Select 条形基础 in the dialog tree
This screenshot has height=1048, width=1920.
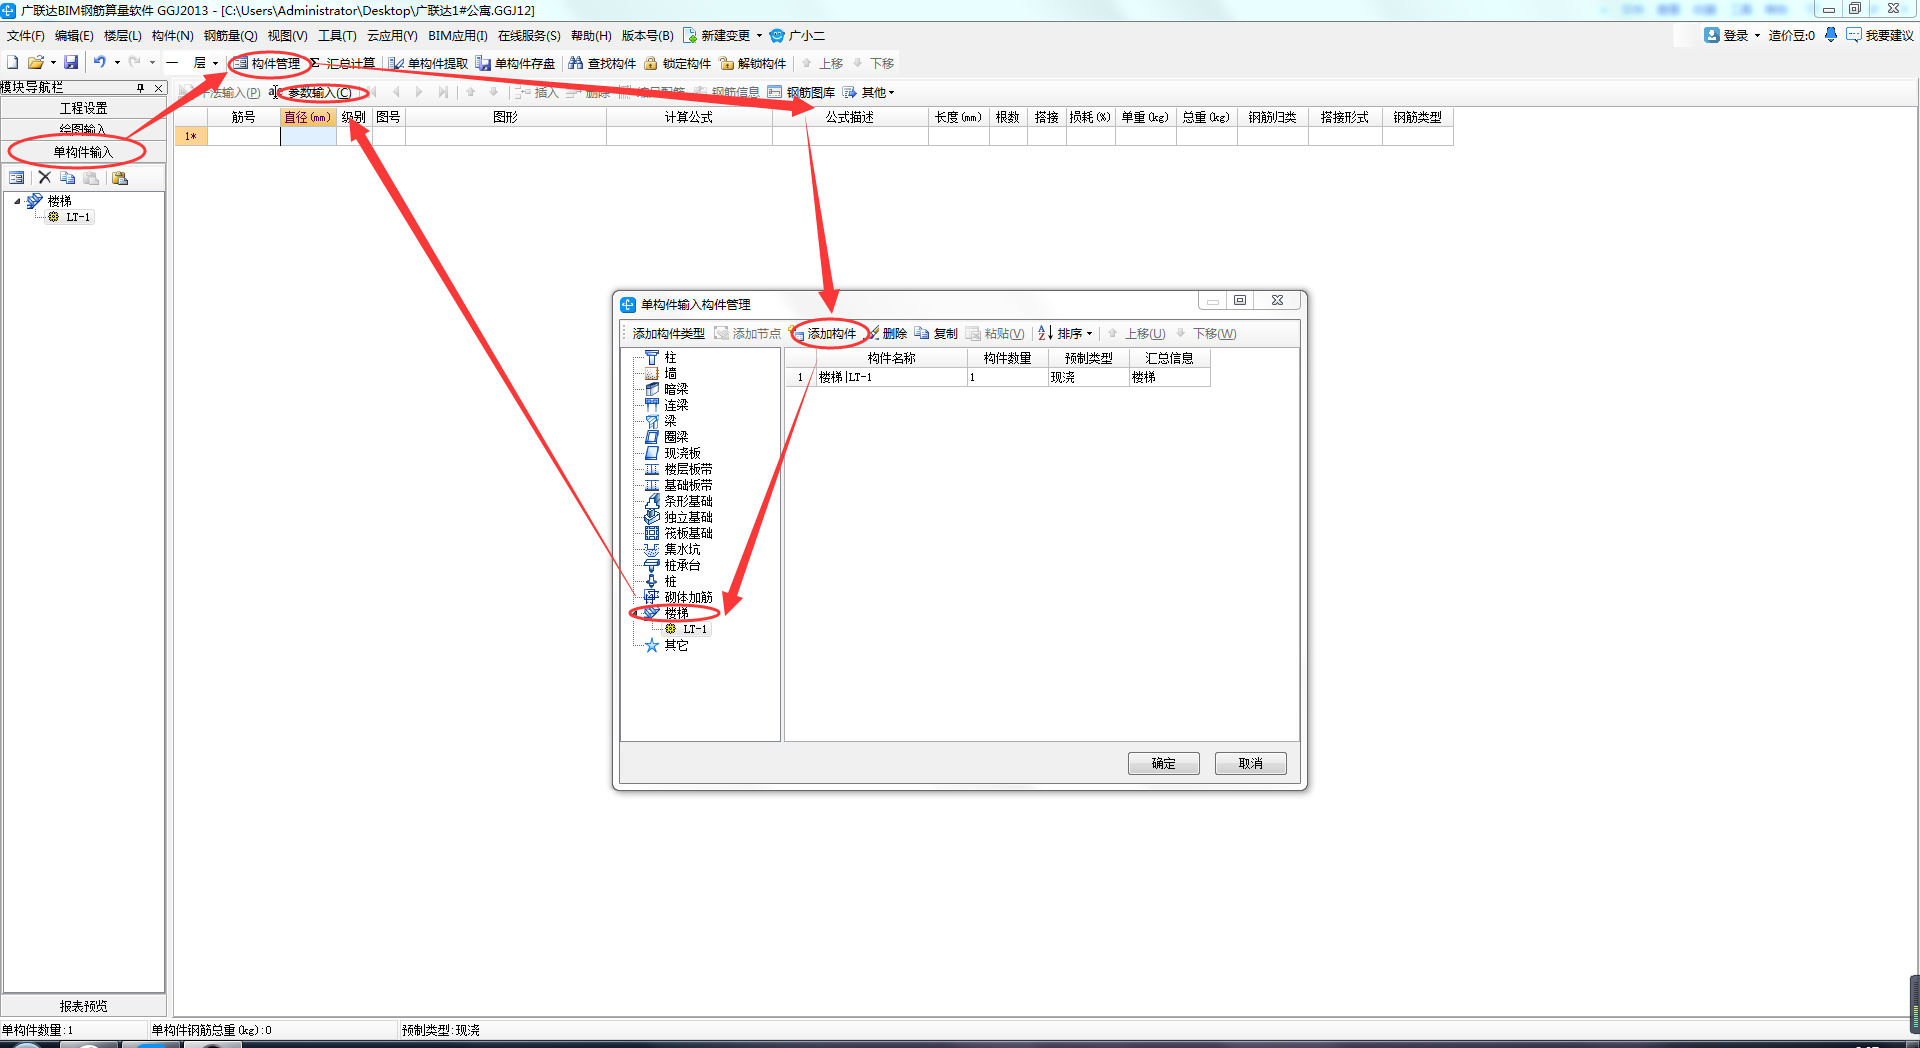tap(688, 502)
